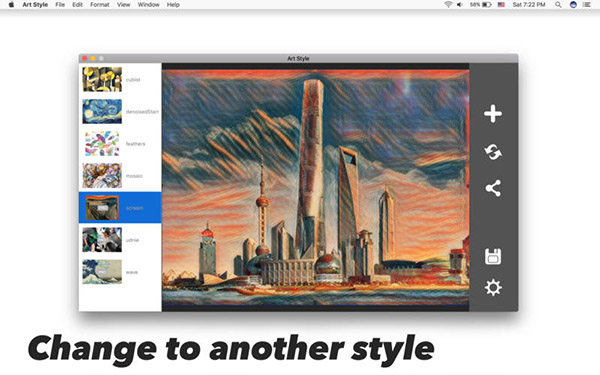The width and height of the screenshot is (600, 375).
Task: Open Notification Center list icon
Action: click(587, 5)
